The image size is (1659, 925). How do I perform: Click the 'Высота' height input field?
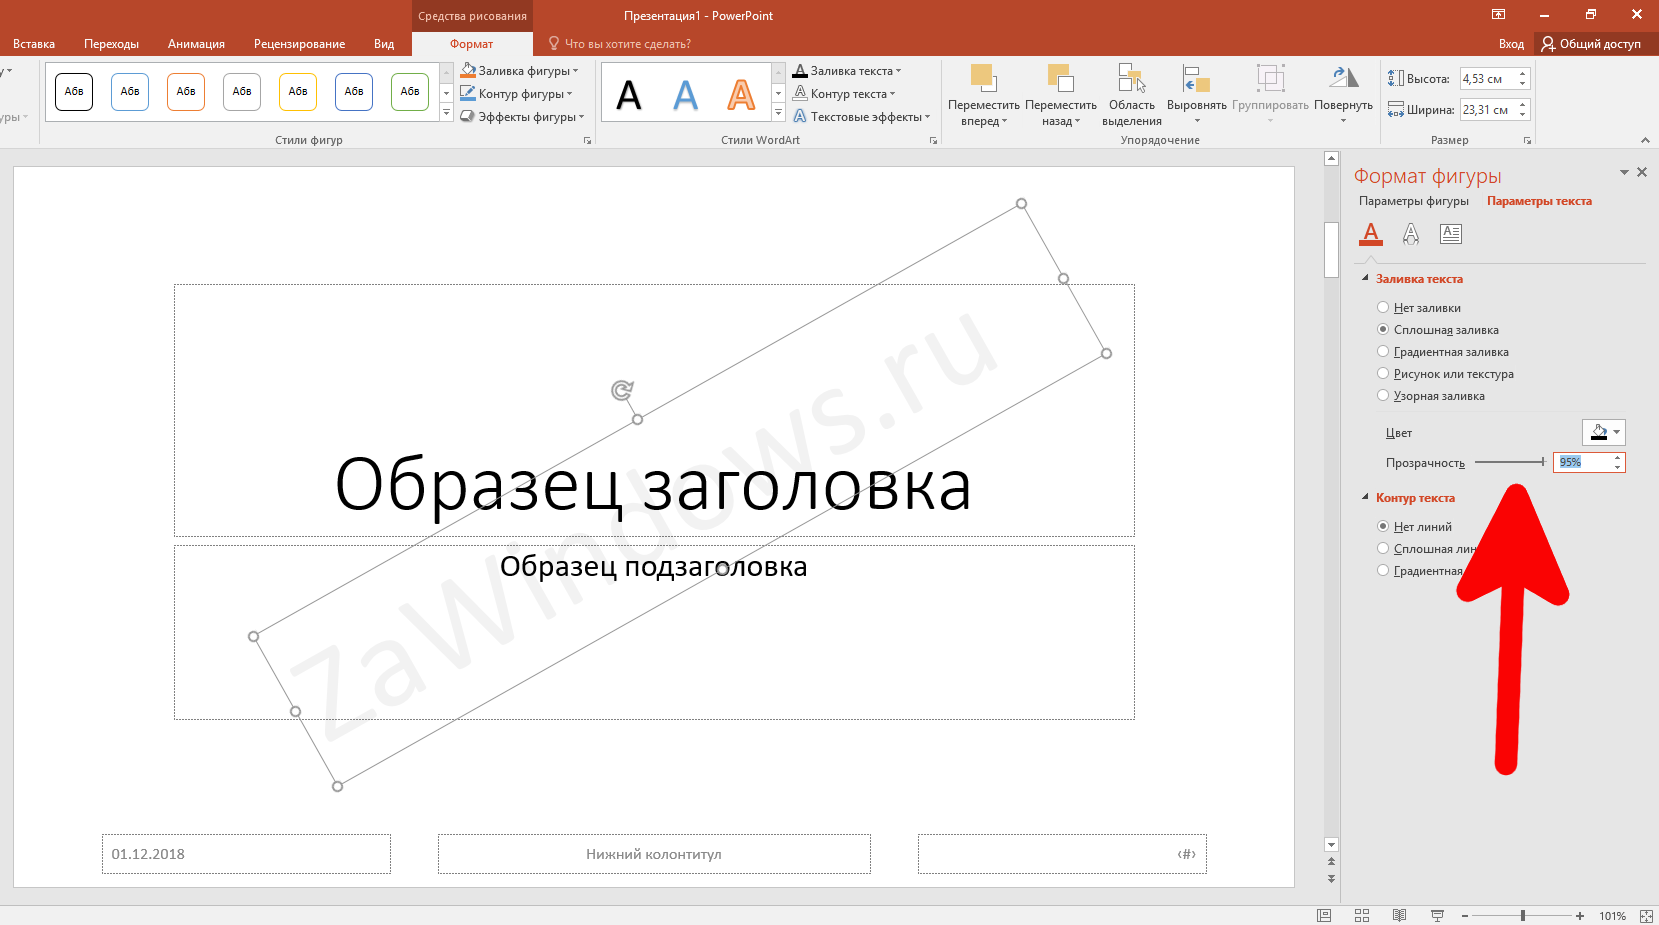1486,79
